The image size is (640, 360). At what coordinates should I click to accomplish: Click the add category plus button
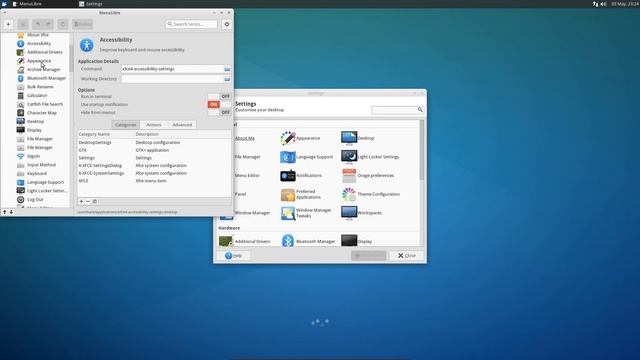pos(81,201)
